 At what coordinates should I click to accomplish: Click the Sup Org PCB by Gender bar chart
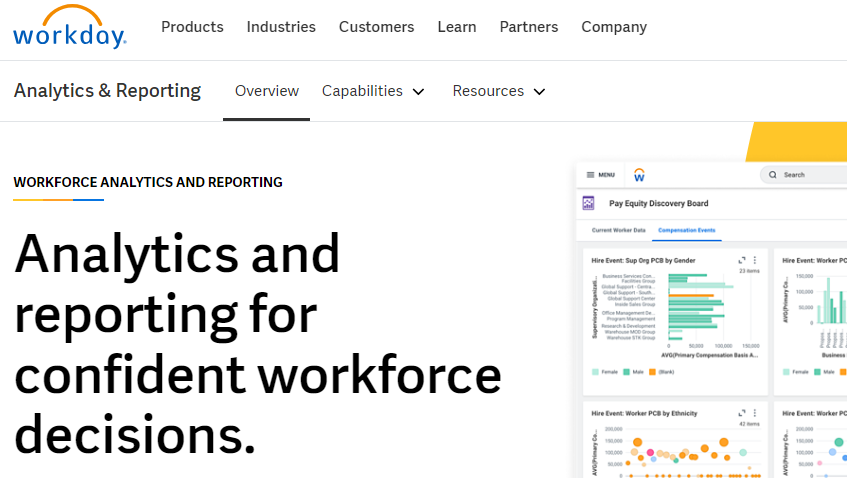676,315
